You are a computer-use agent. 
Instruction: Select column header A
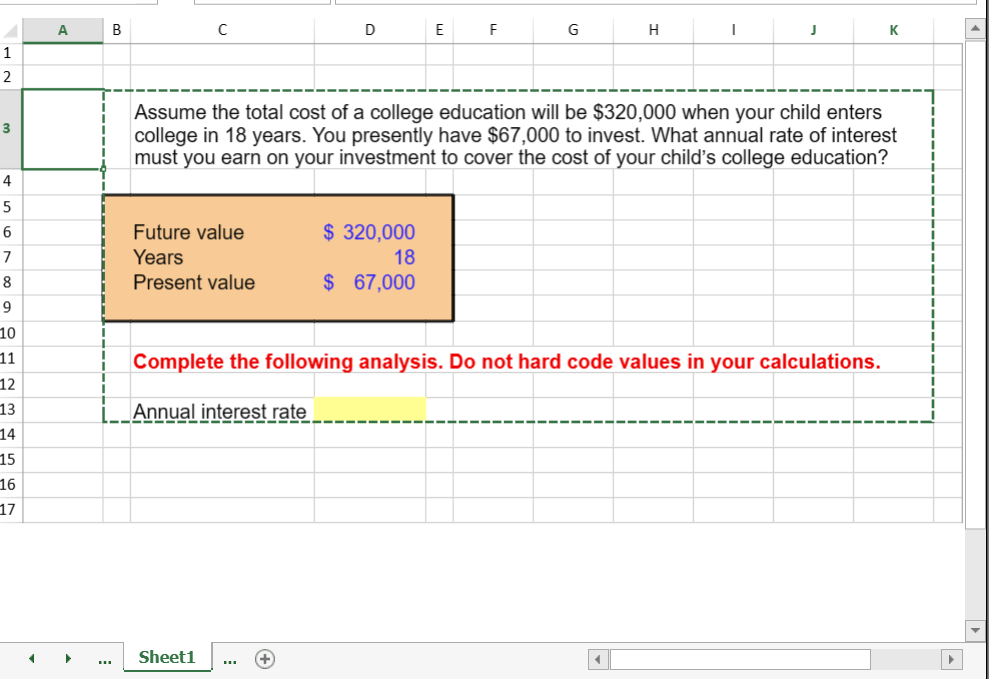62,29
